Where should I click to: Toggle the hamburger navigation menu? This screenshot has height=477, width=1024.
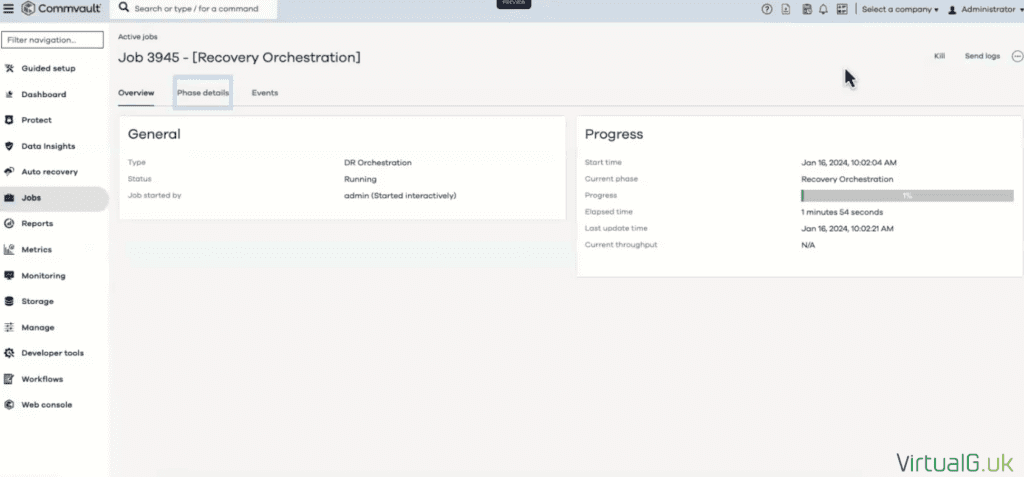tap(9, 9)
